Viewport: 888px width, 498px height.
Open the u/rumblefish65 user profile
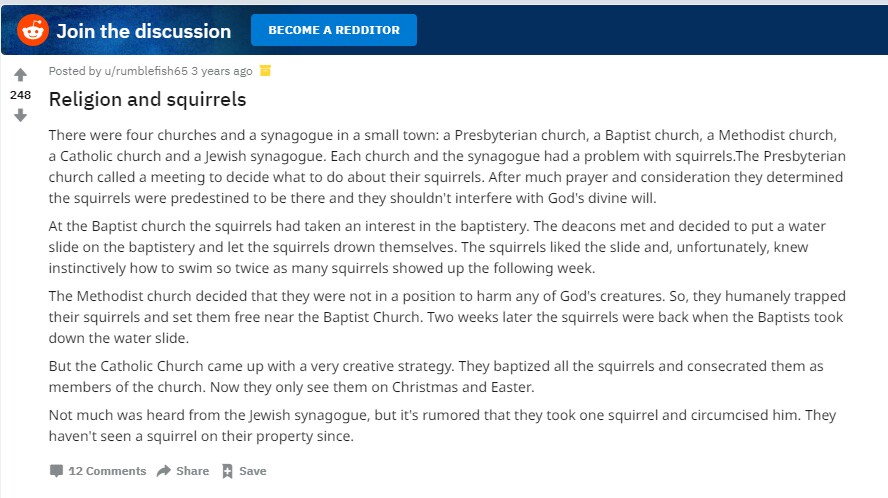pyautogui.click(x=146, y=71)
